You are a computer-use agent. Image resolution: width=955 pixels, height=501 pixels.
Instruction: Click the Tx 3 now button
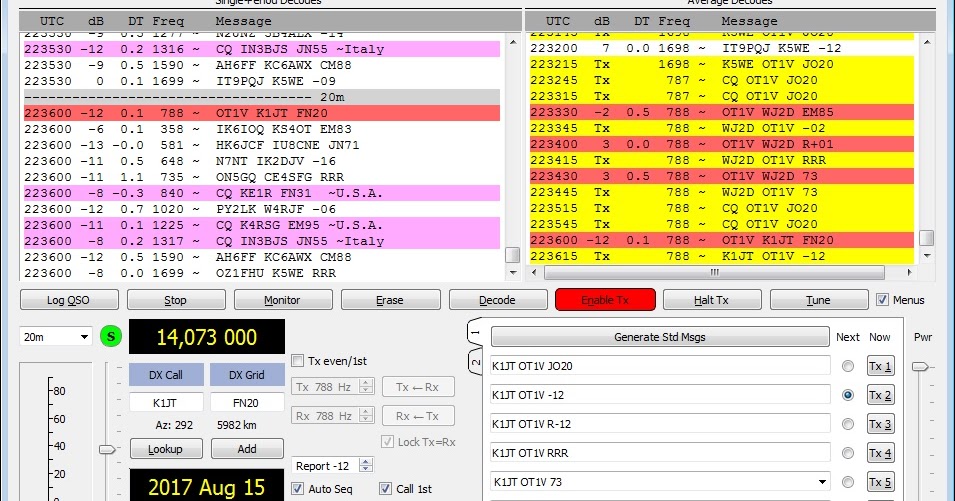pos(881,424)
